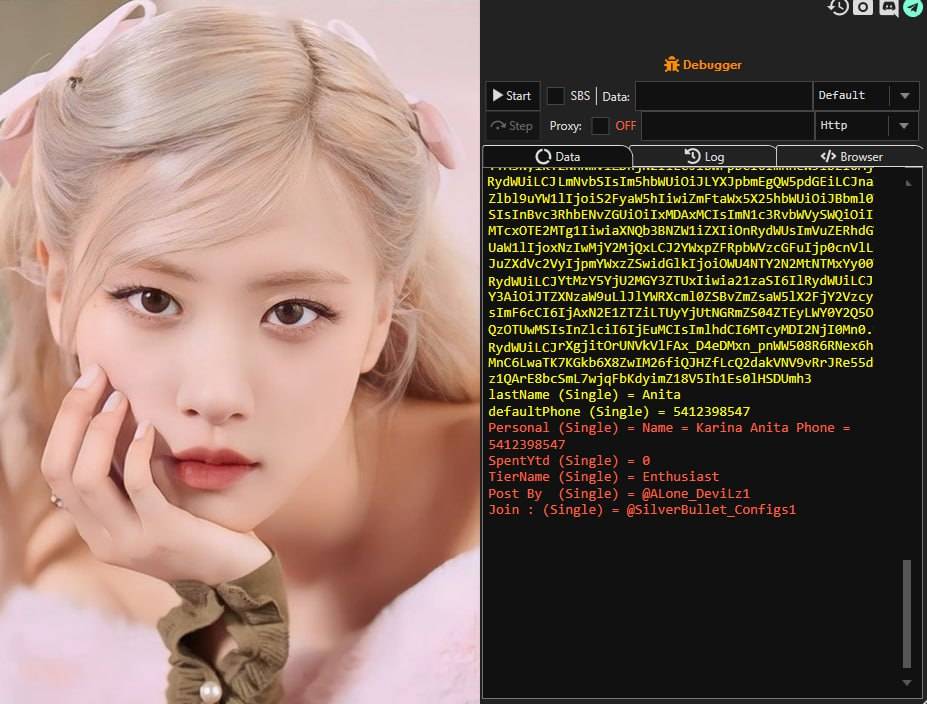Click the vertical scrollbar thumb
Image resolution: width=927 pixels, height=704 pixels.
coord(907,614)
